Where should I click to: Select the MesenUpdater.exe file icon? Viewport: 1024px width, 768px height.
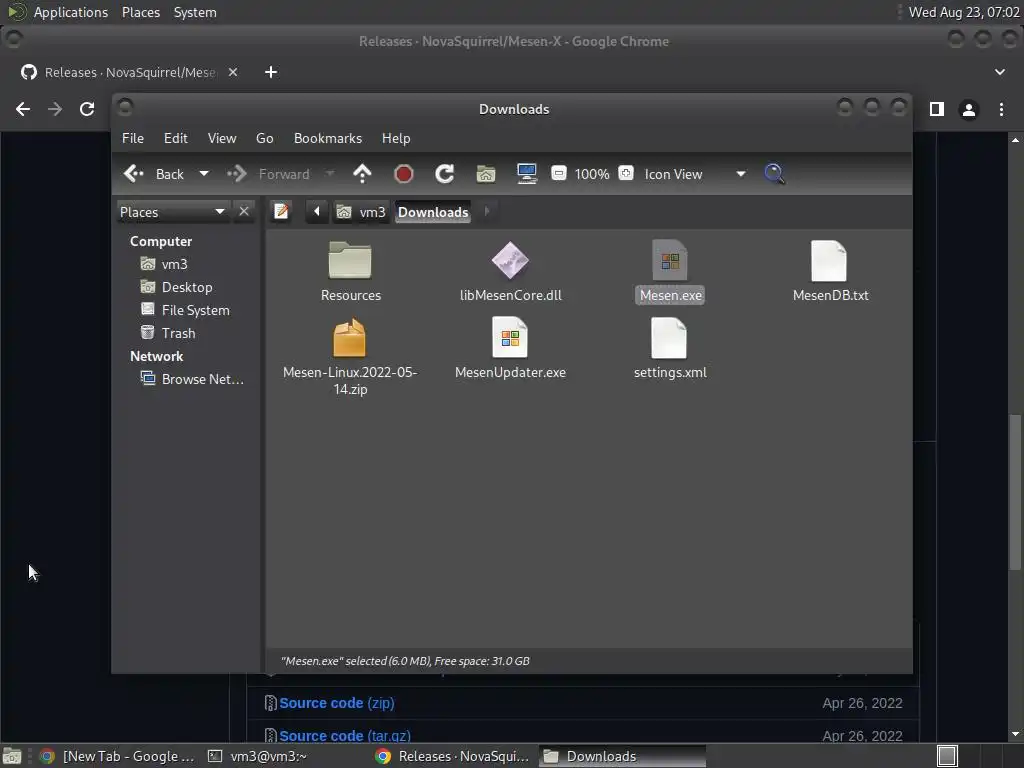[x=510, y=338]
